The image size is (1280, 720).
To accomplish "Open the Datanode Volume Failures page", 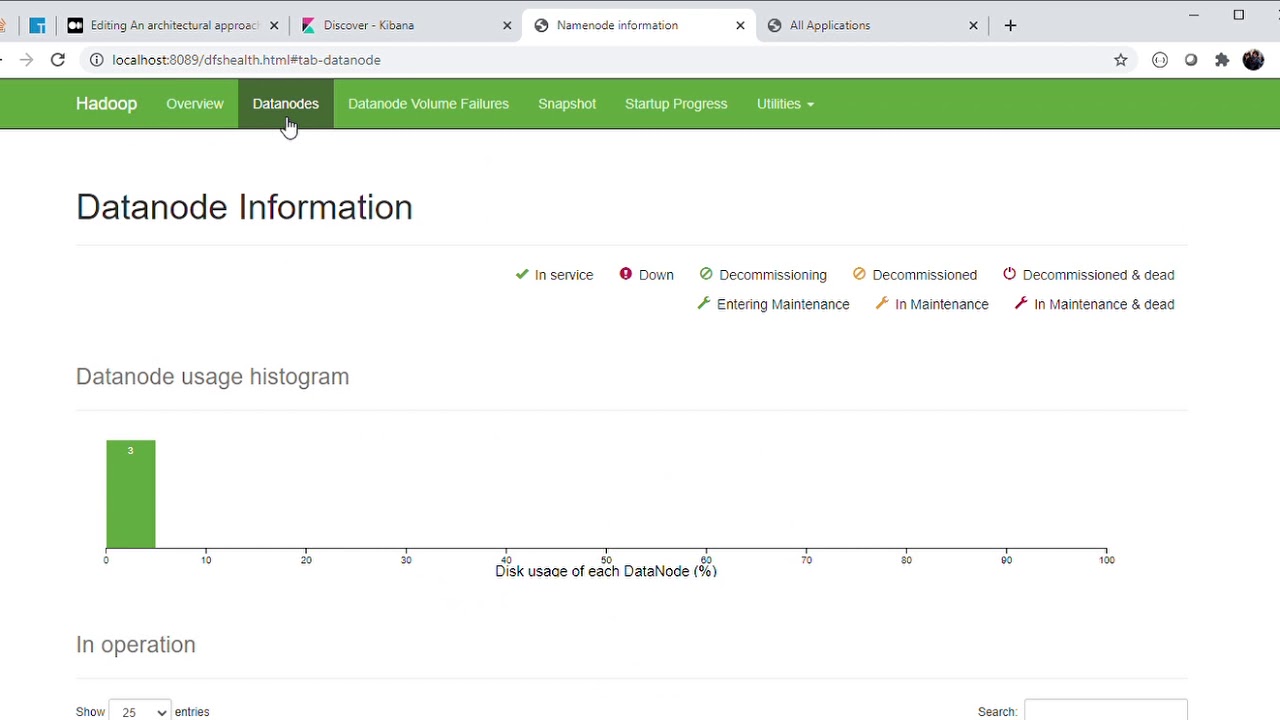I will 428,104.
